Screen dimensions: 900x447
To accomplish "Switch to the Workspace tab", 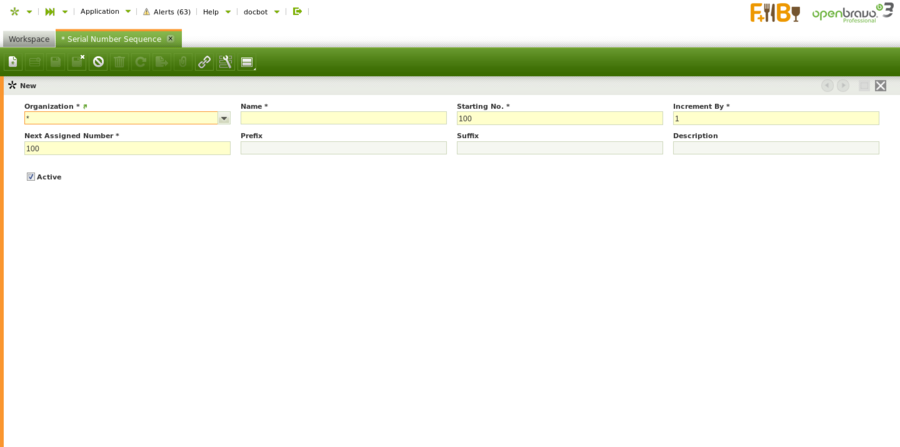I will [x=29, y=39].
